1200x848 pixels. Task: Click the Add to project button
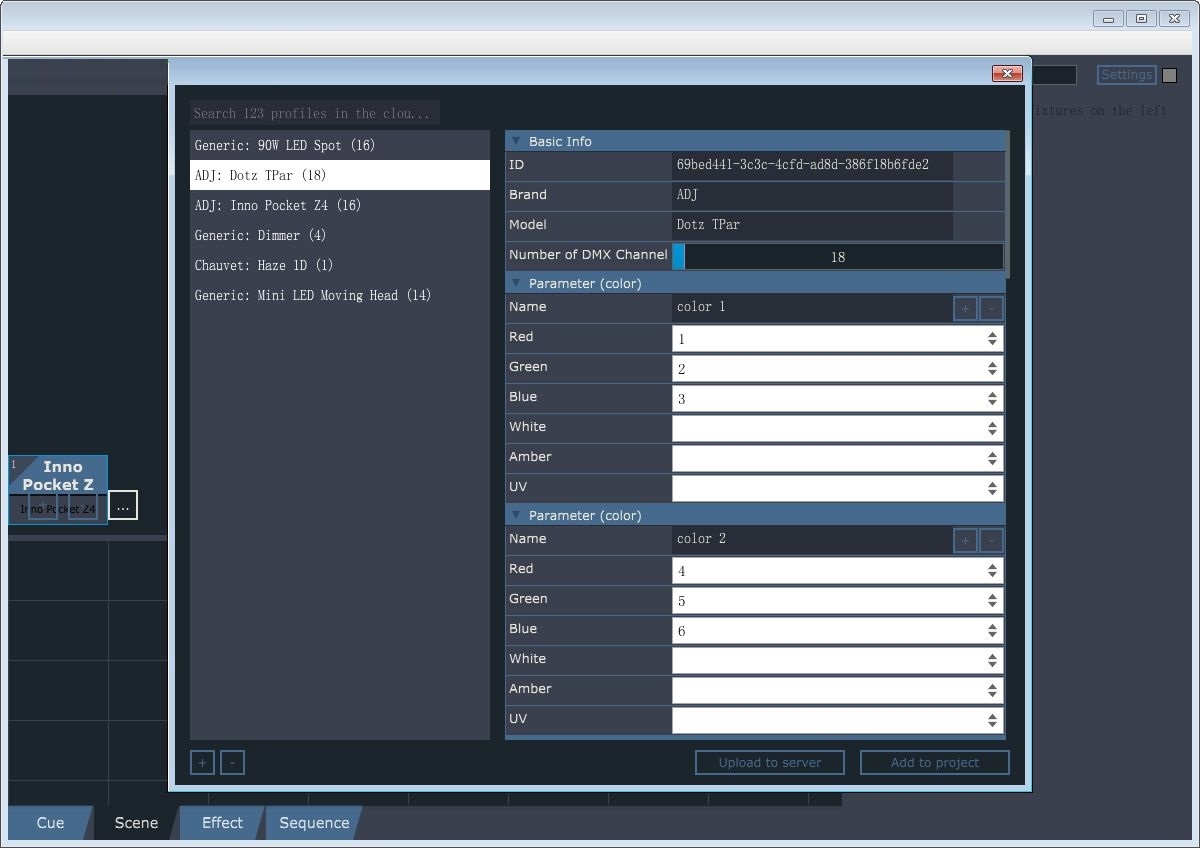point(934,763)
